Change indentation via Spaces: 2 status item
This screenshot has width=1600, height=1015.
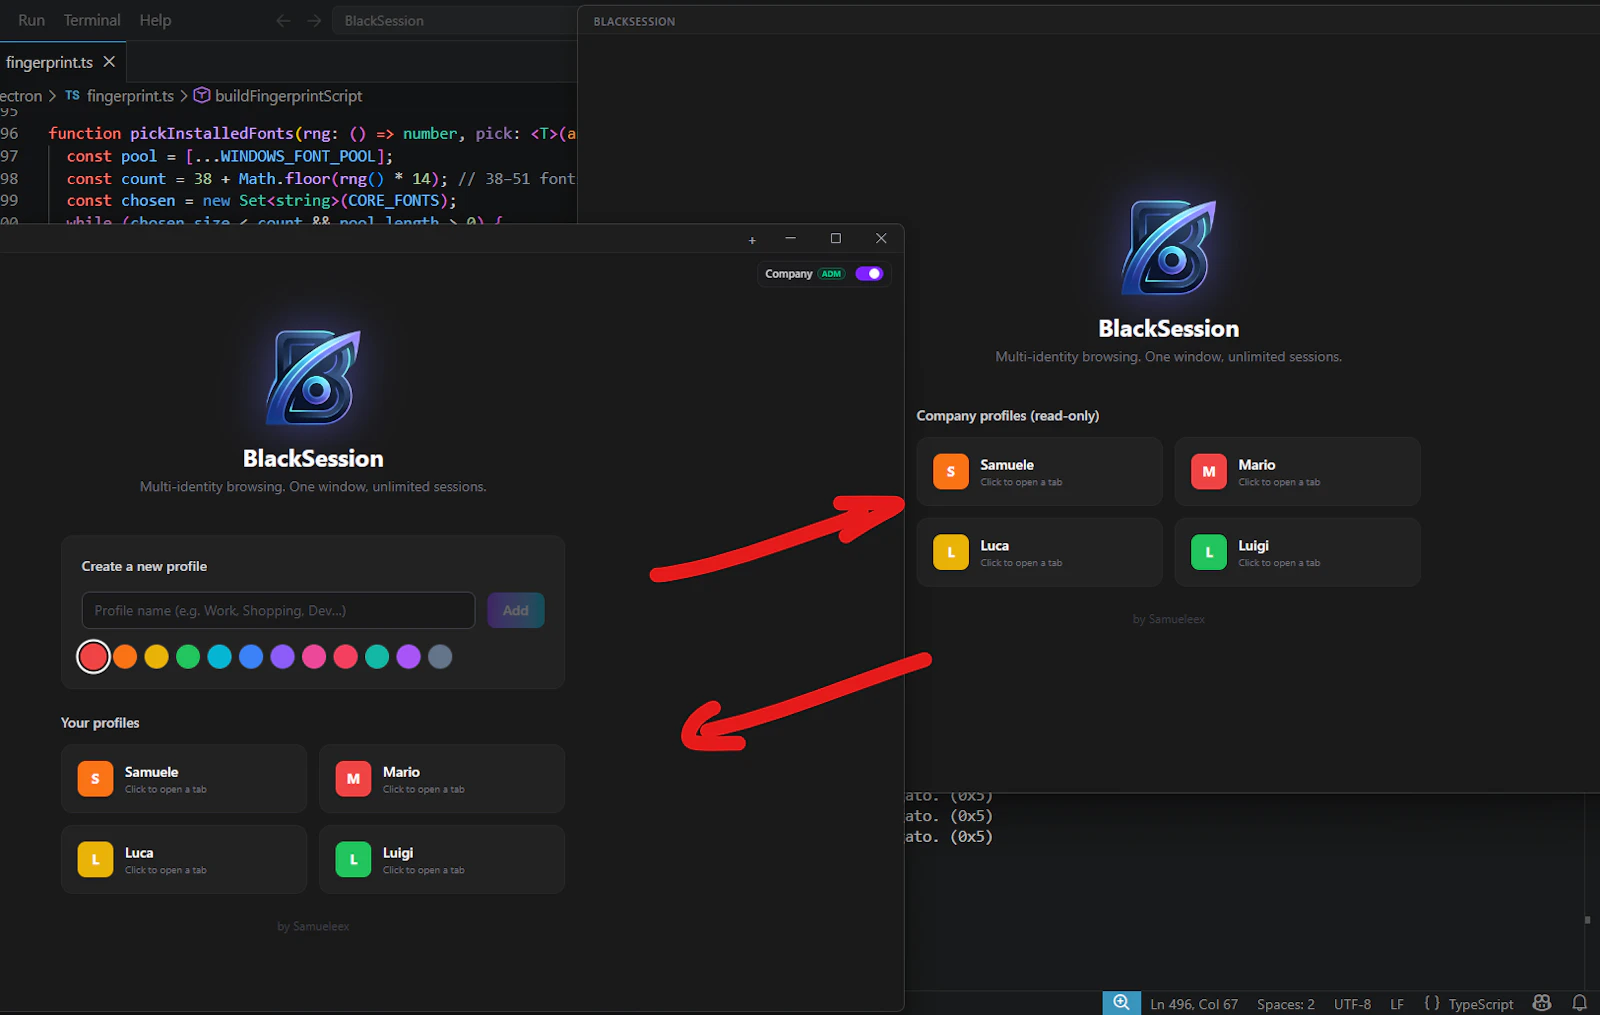1286,1004
